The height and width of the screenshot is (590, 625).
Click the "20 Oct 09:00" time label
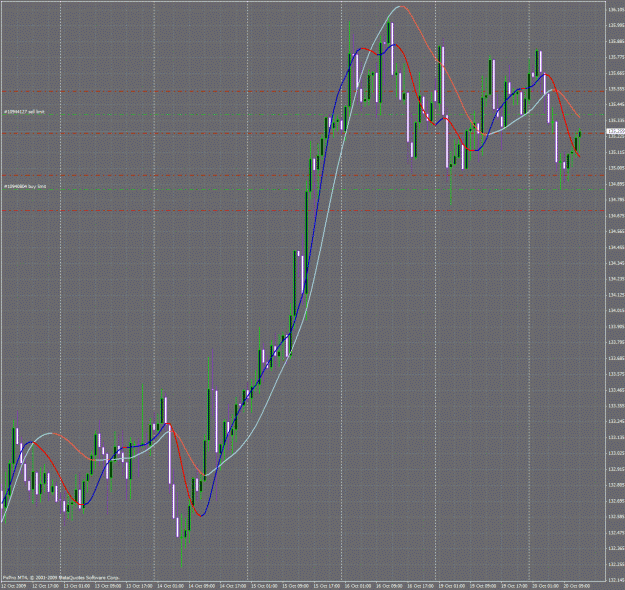[577, 586]
